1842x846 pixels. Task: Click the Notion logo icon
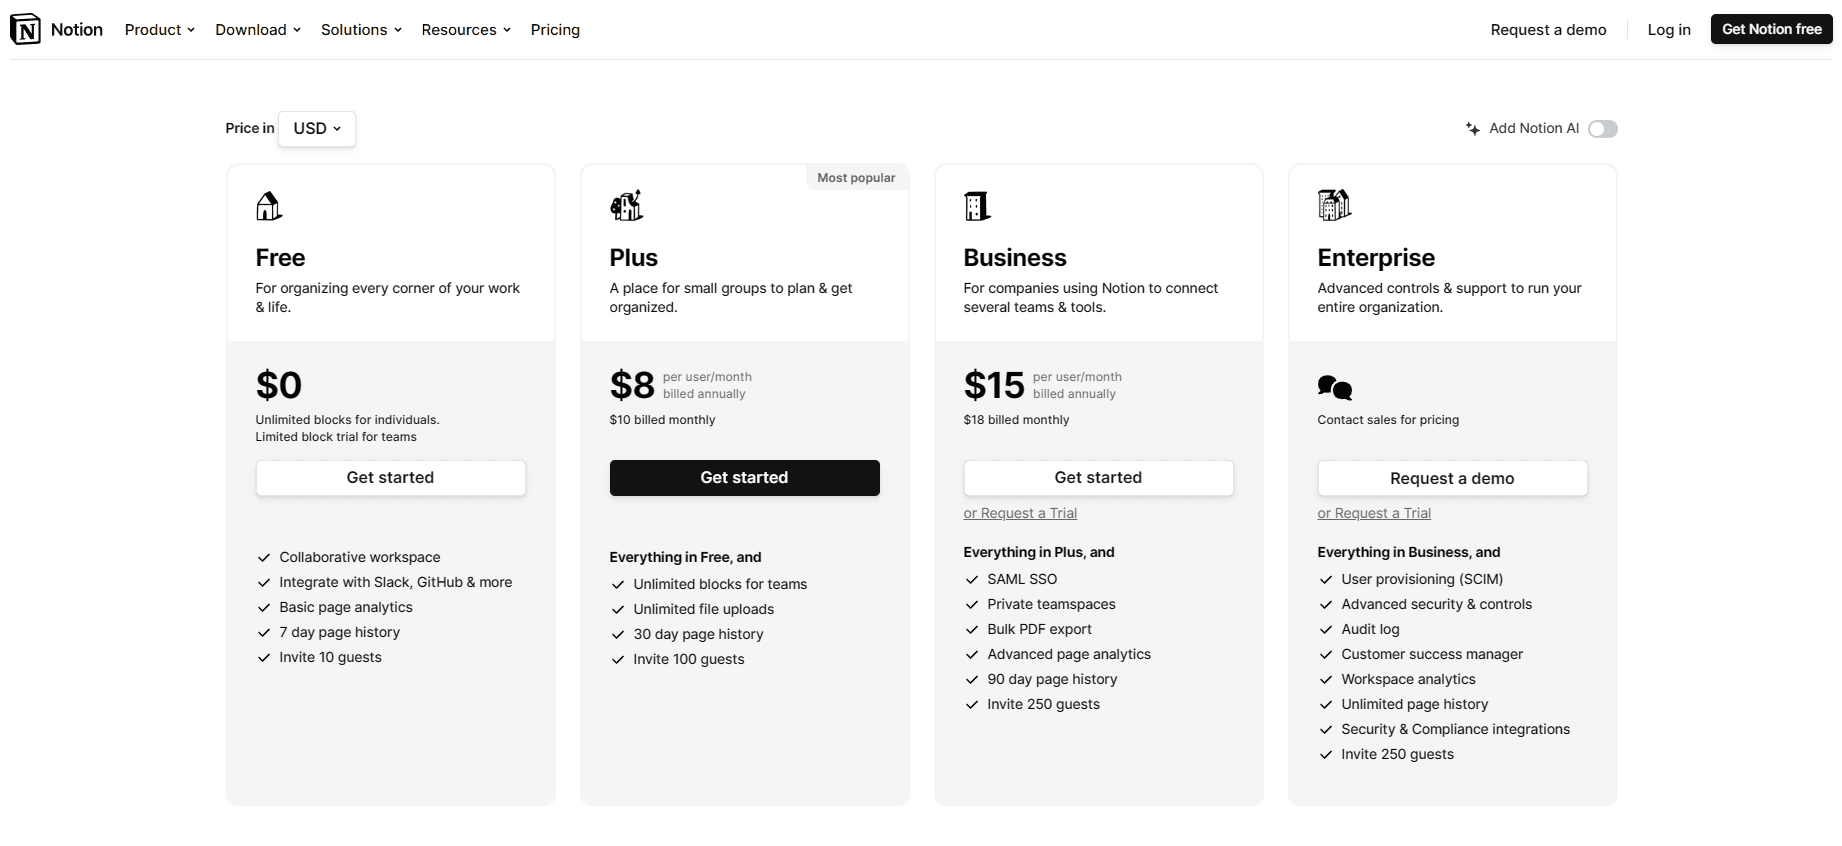[x=25, y=29]
